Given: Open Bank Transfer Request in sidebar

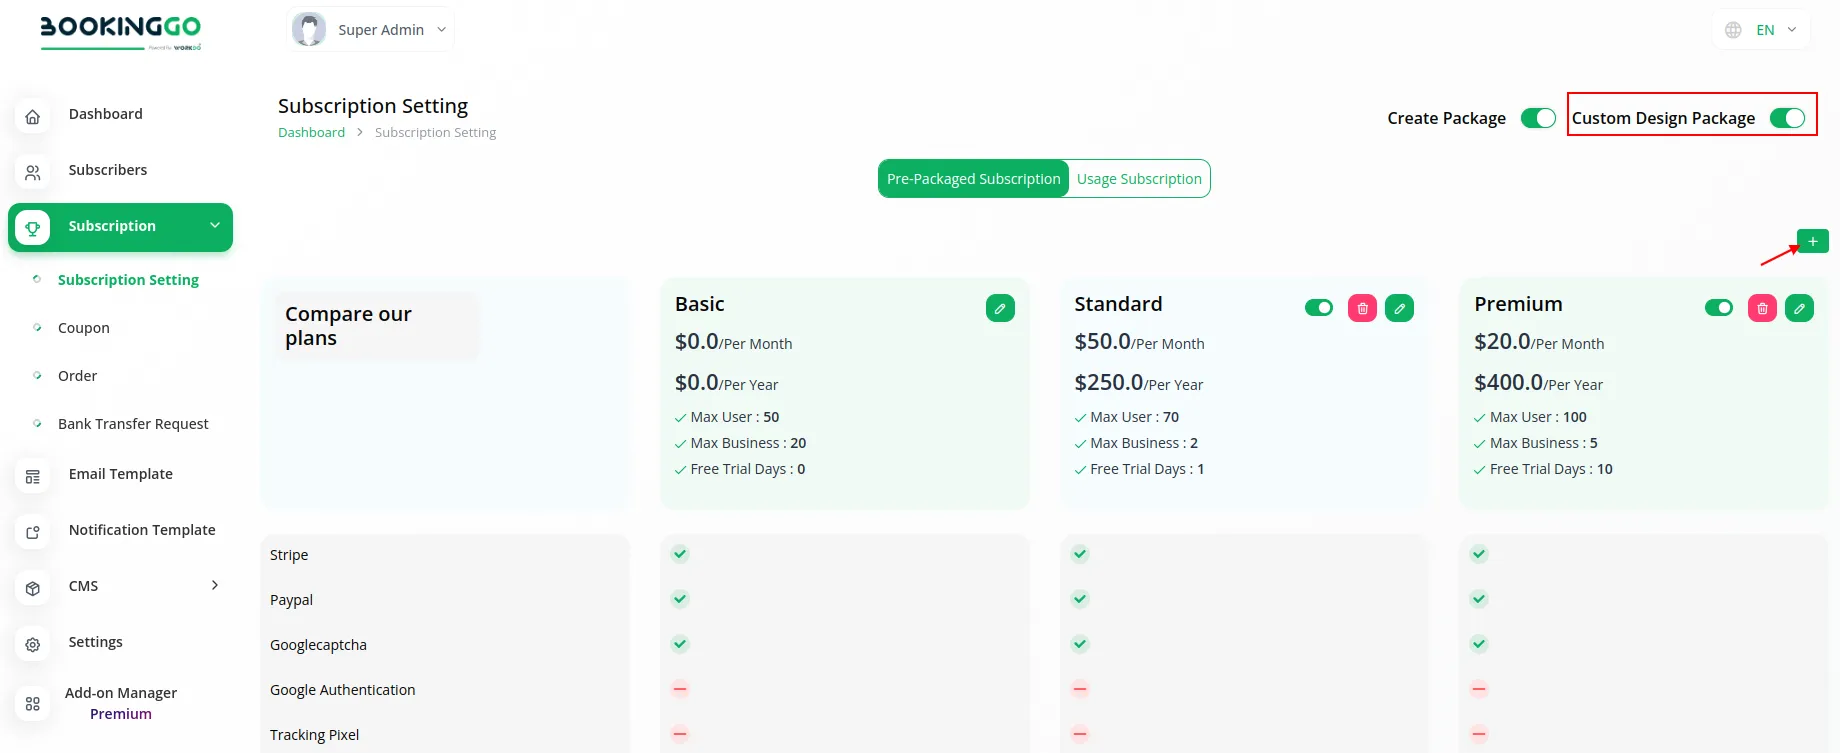Looking at the screenshot, I should point(133,424).
